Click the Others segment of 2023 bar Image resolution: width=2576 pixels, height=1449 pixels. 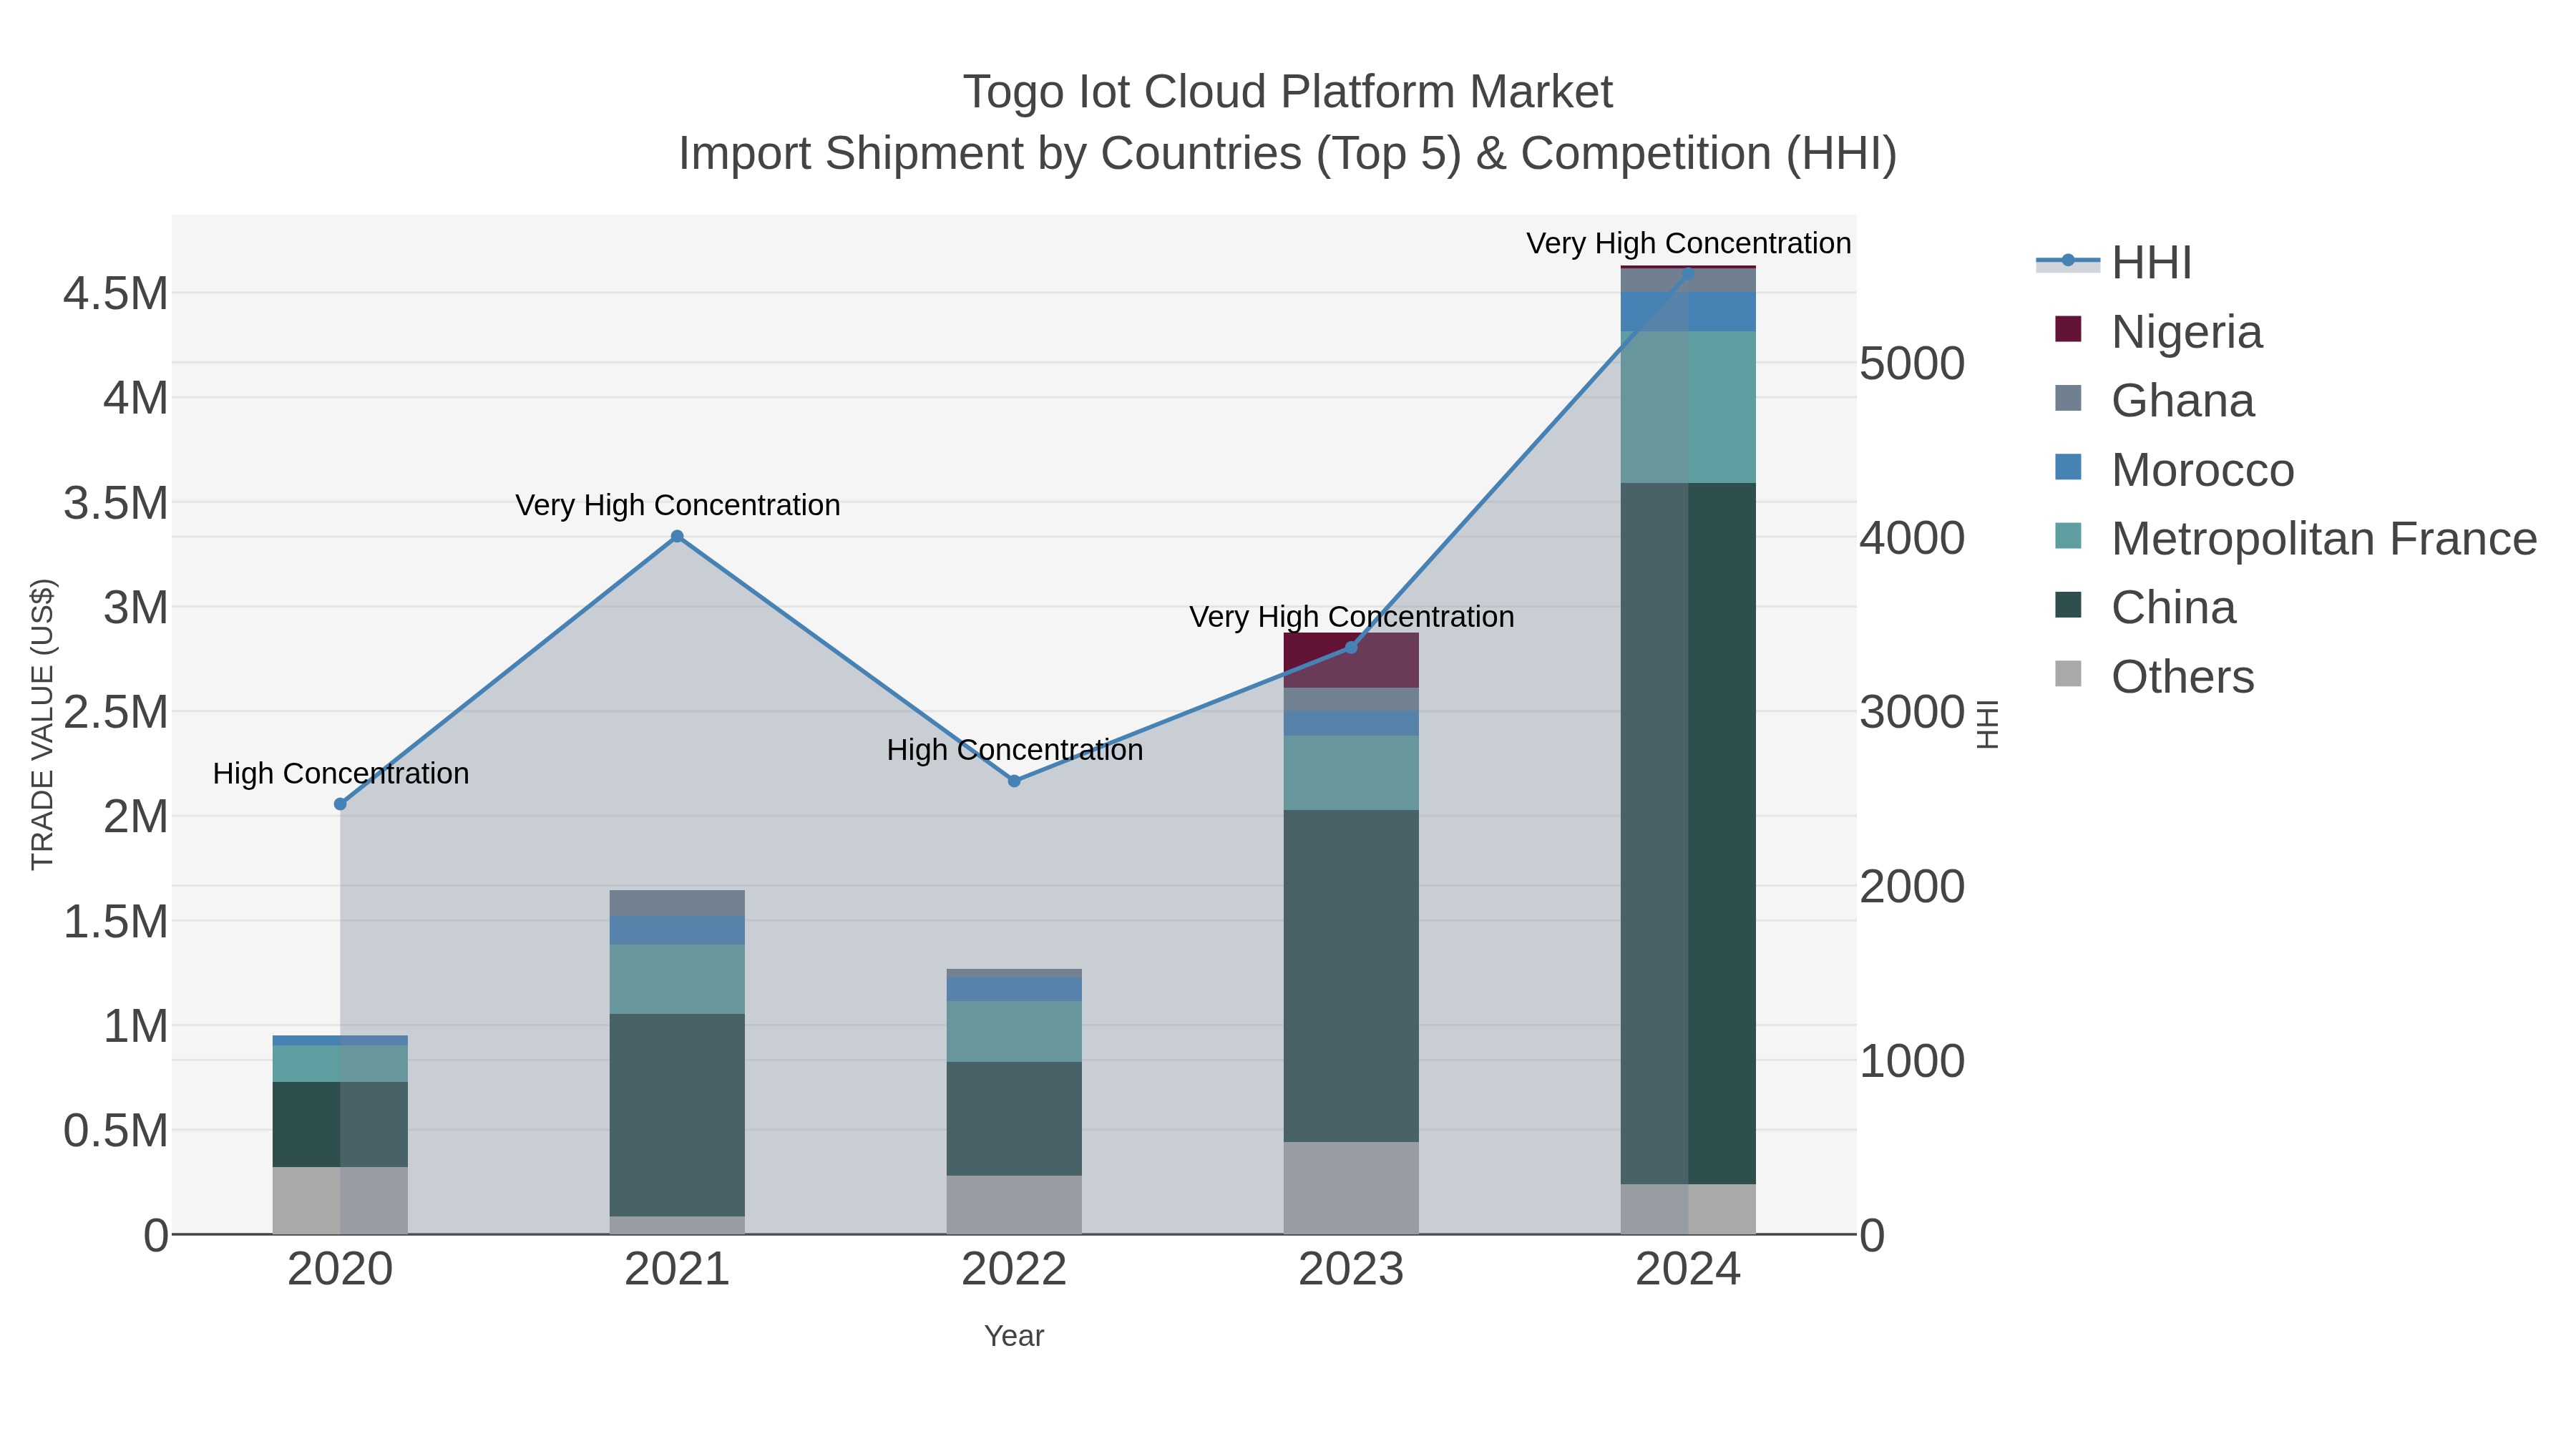[1351, 1188]
